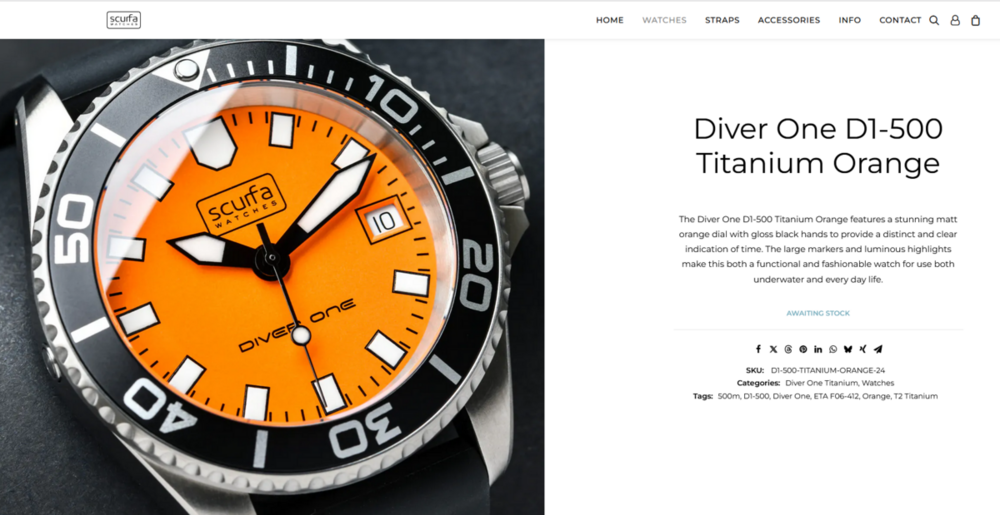This screenshot has height=515, width=1000.
Task: Open the STRAPS menu item
Action: [x=722, y=20]
